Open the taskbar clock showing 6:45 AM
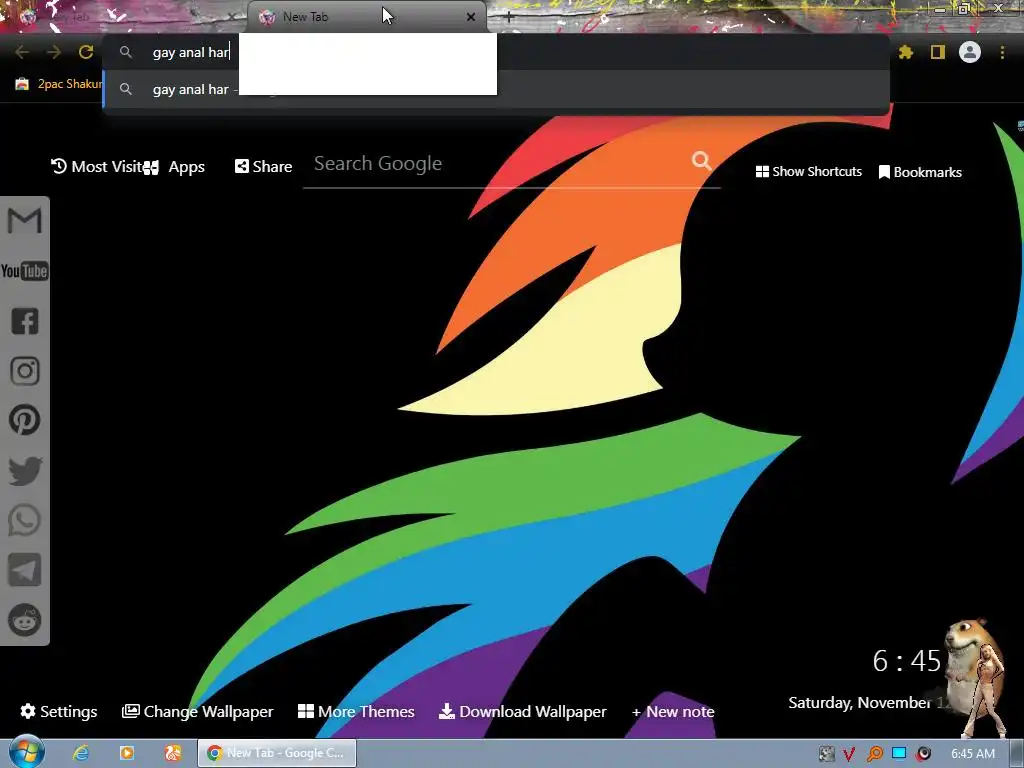 (973, 754)
